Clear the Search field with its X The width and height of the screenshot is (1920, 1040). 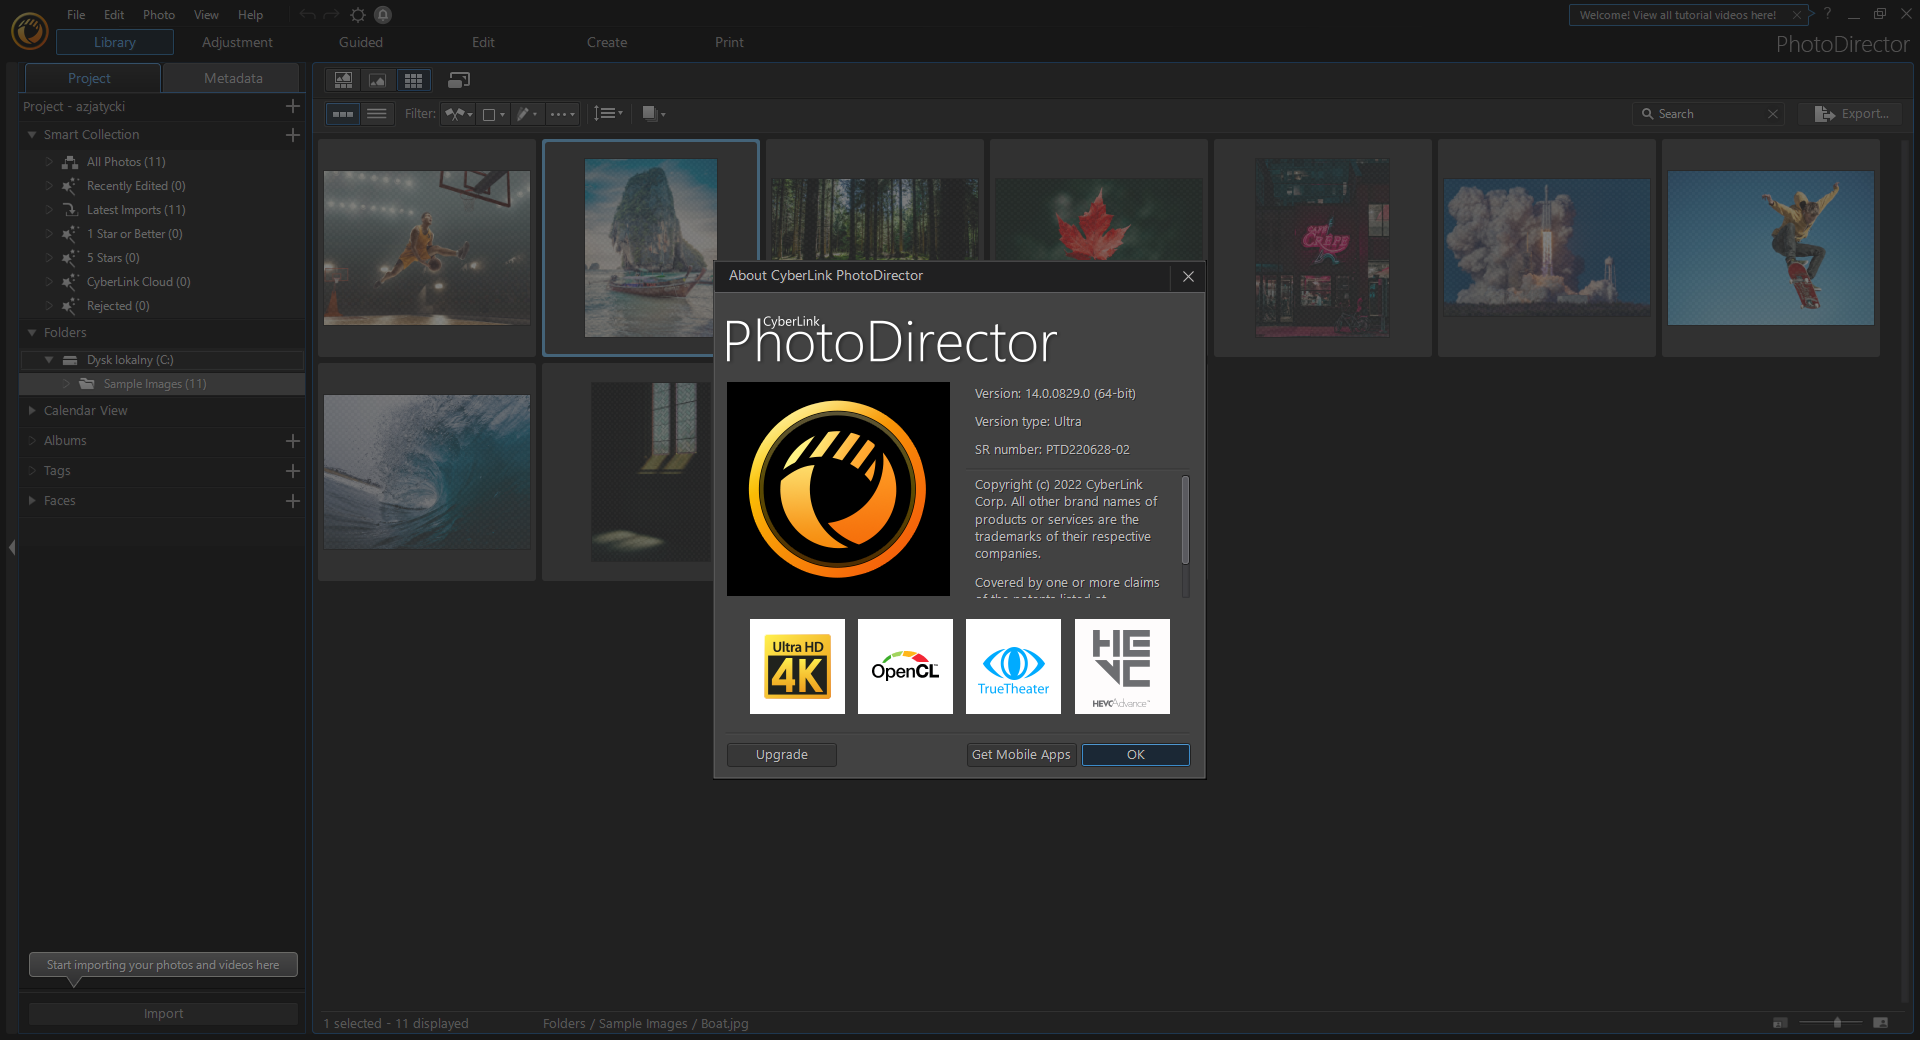pyautogui.click(x=1773, y=114)
